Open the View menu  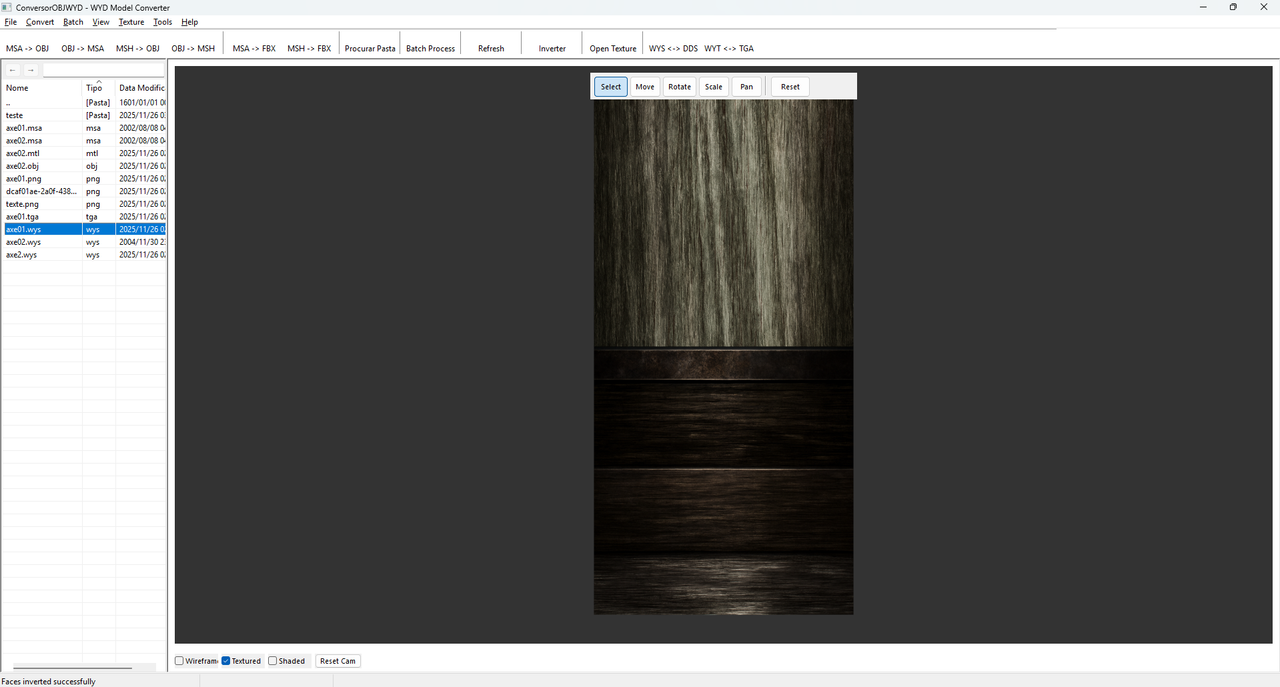tap(101, 22)
